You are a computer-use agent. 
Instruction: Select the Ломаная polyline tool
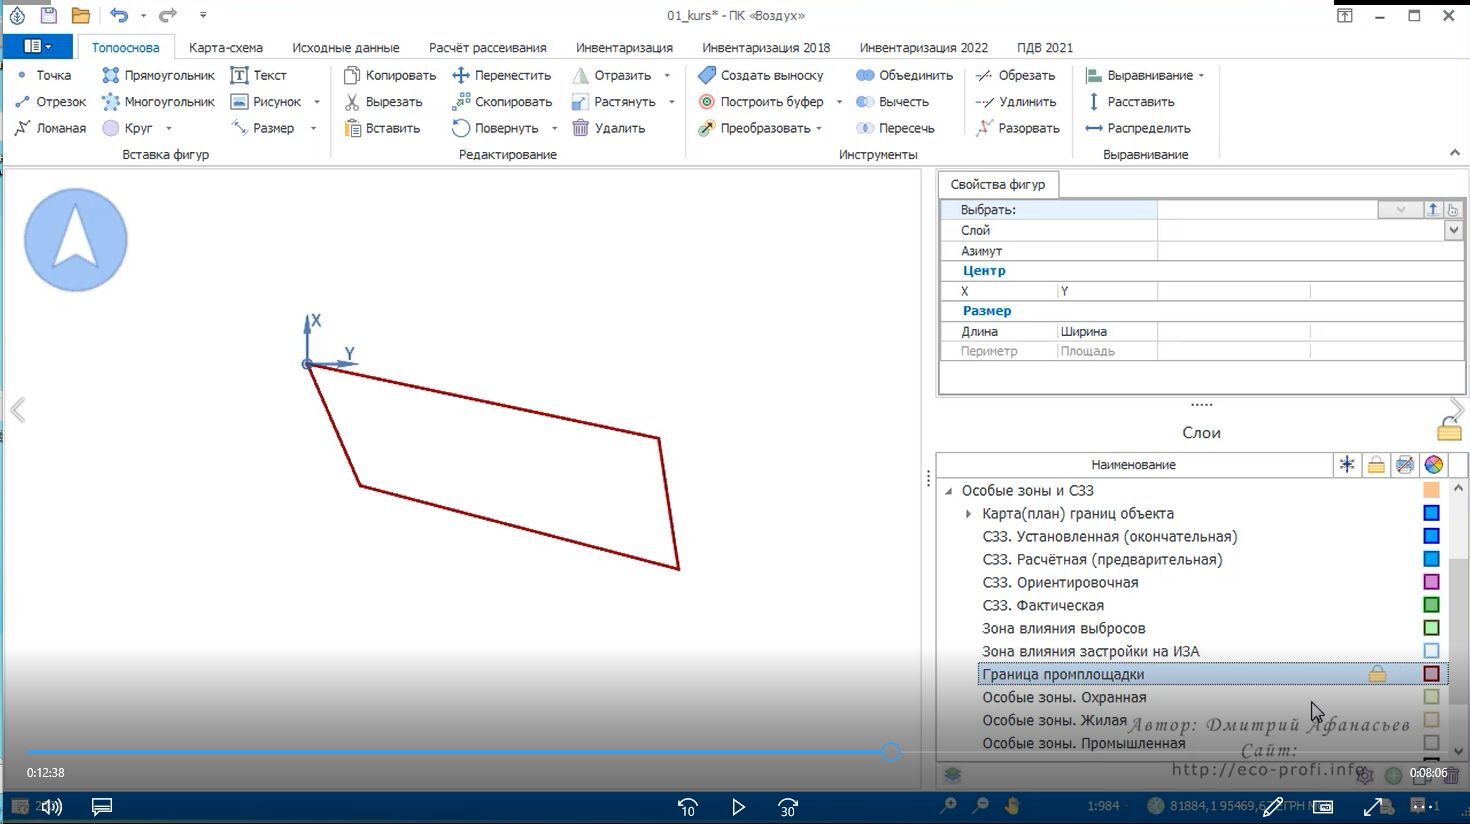(x=50, y=128)
